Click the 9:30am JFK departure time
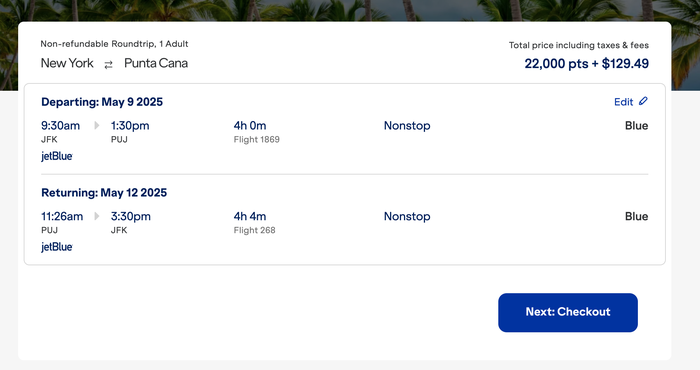Viewport: 700px width, 370px height. 60,125
